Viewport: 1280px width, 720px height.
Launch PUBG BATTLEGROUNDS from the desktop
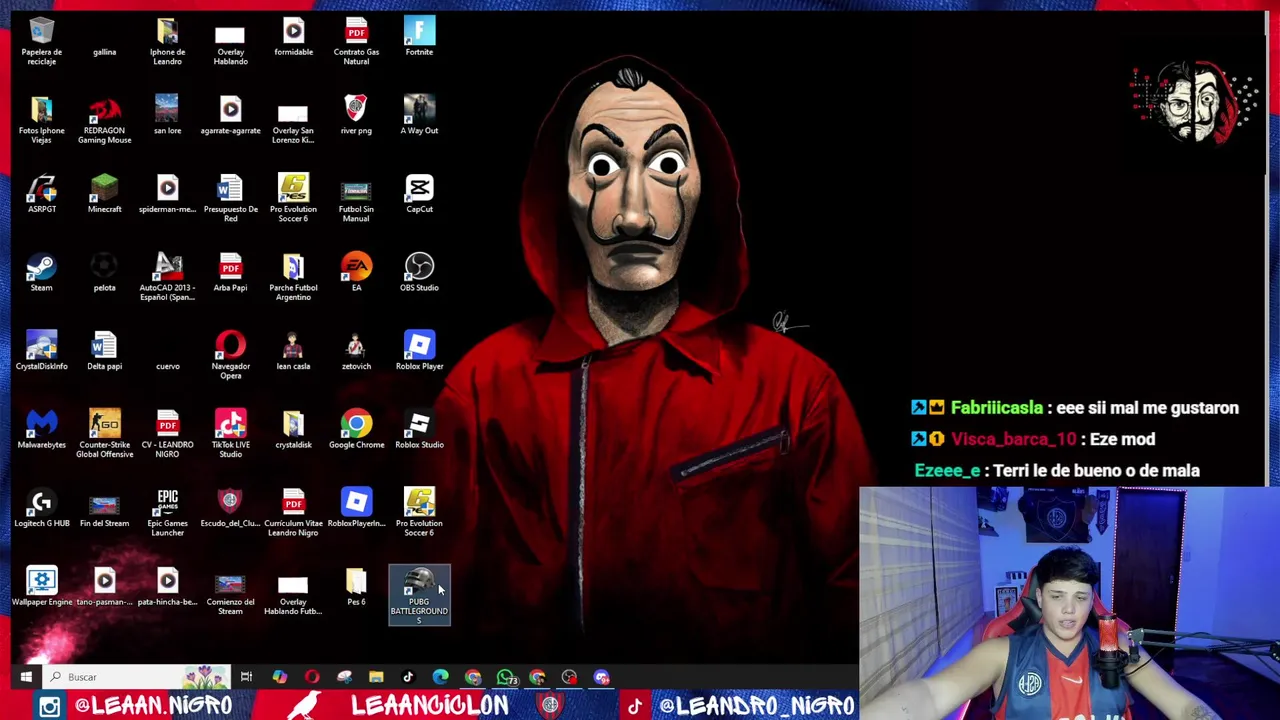419,596
